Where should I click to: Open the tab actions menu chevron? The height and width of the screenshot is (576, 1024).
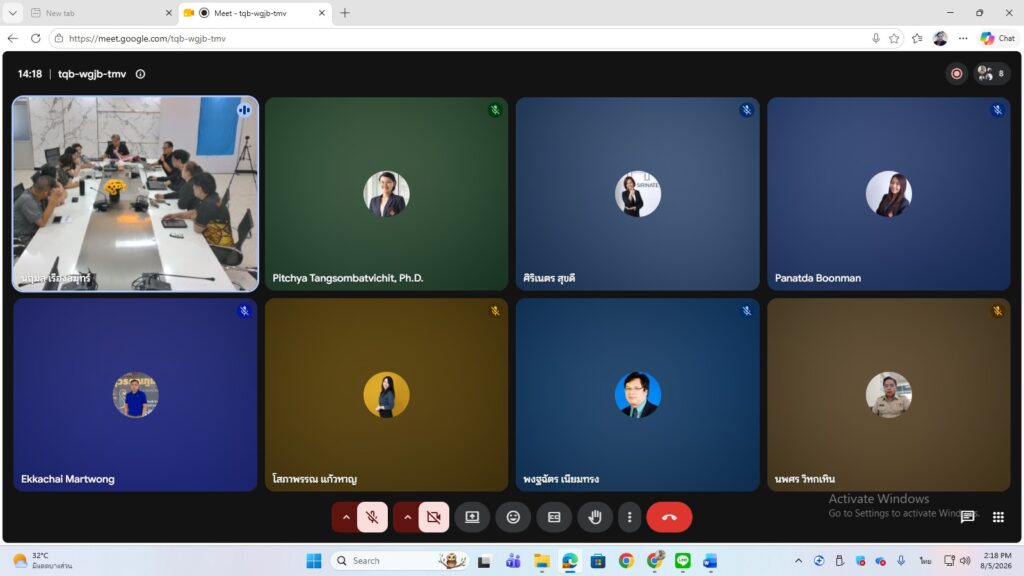pyautogui.click(x=12, y=13)
